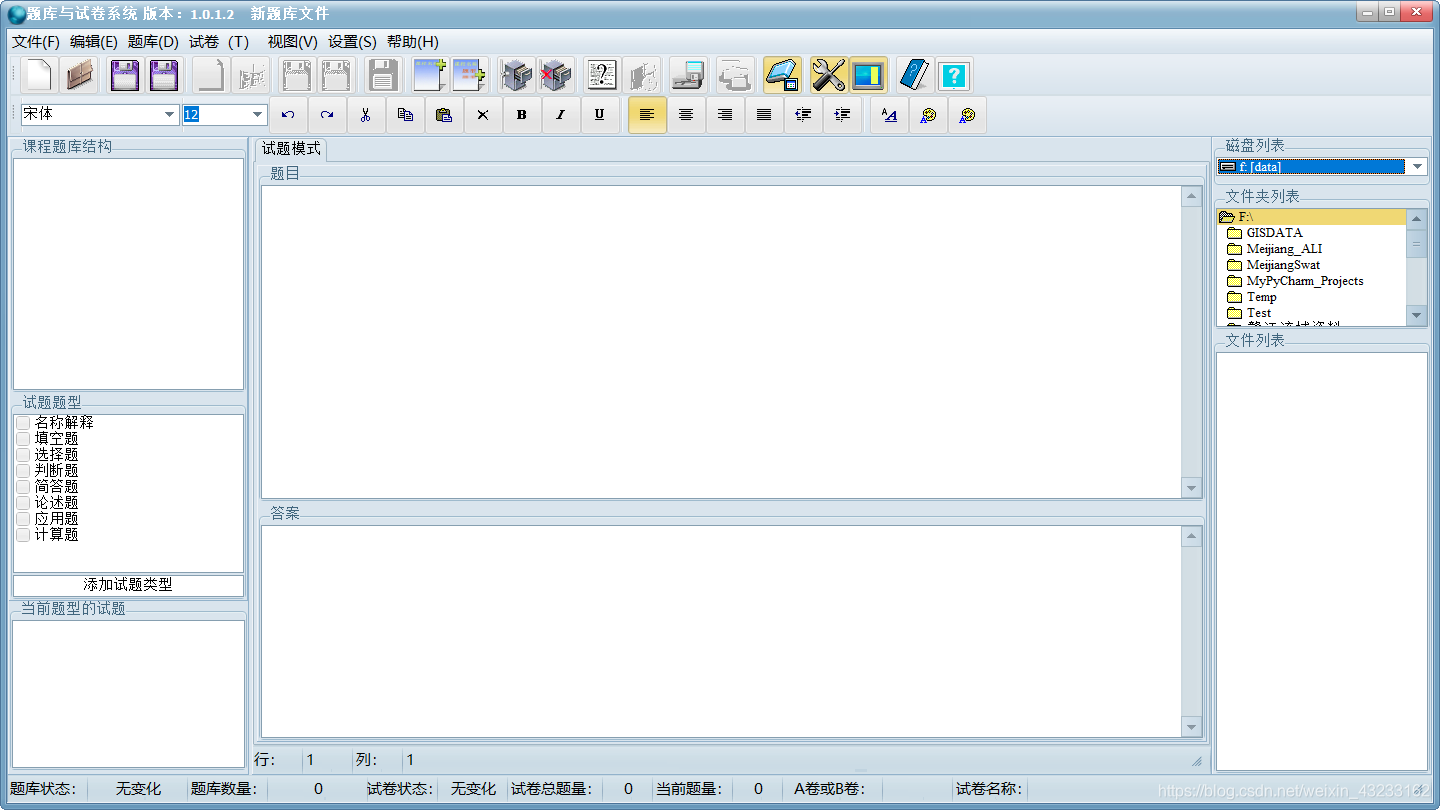Open the 设置(S) menu

(353, 42)
